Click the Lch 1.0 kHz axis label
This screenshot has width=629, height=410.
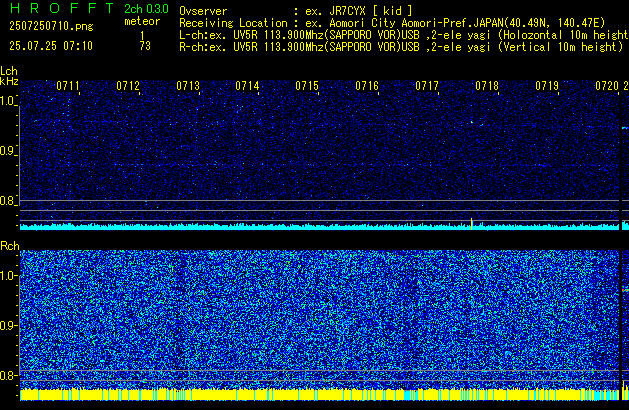point(8,101)
